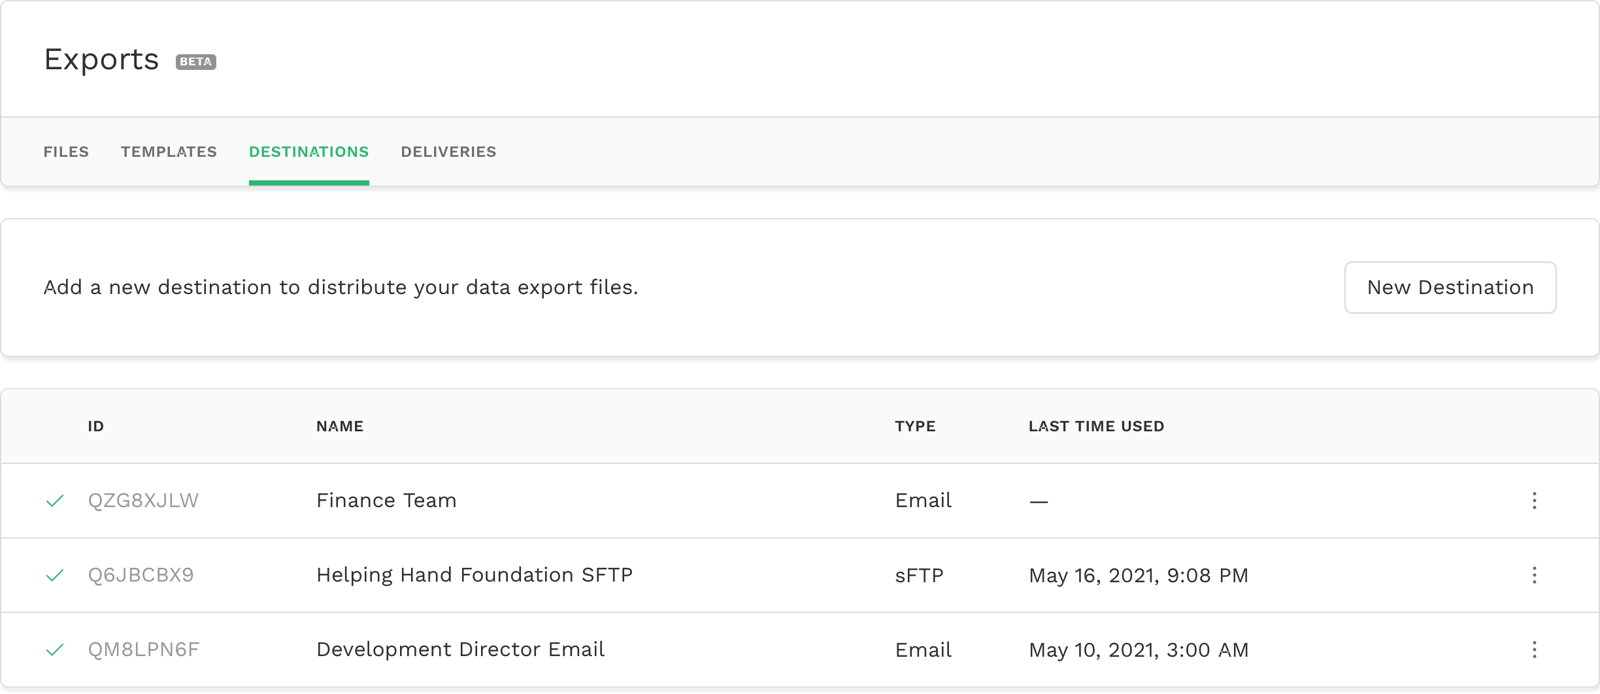
Task: Sort by the ID column header
Action: tap(96, 426)
